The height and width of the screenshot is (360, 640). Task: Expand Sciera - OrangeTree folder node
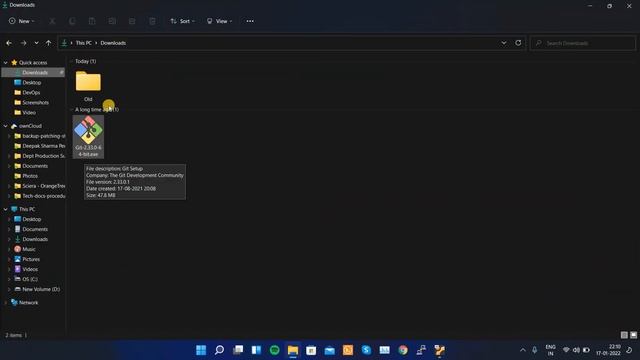[x=9, y=186]
